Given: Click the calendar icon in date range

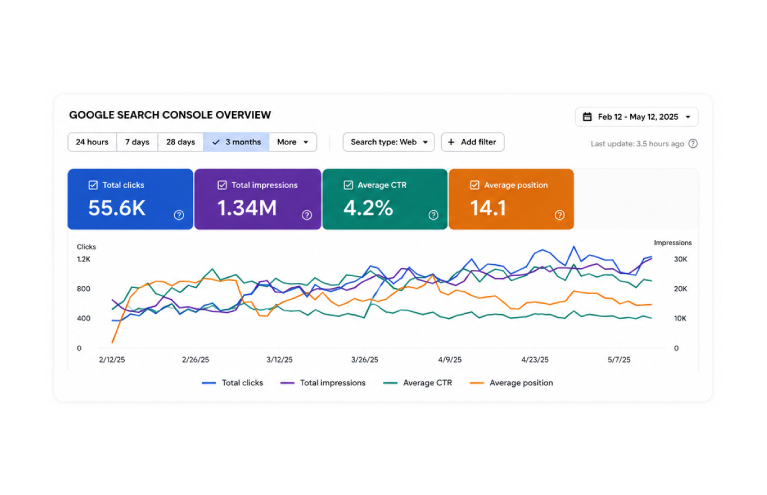Looking at the screenshot, I should [587, 117].
